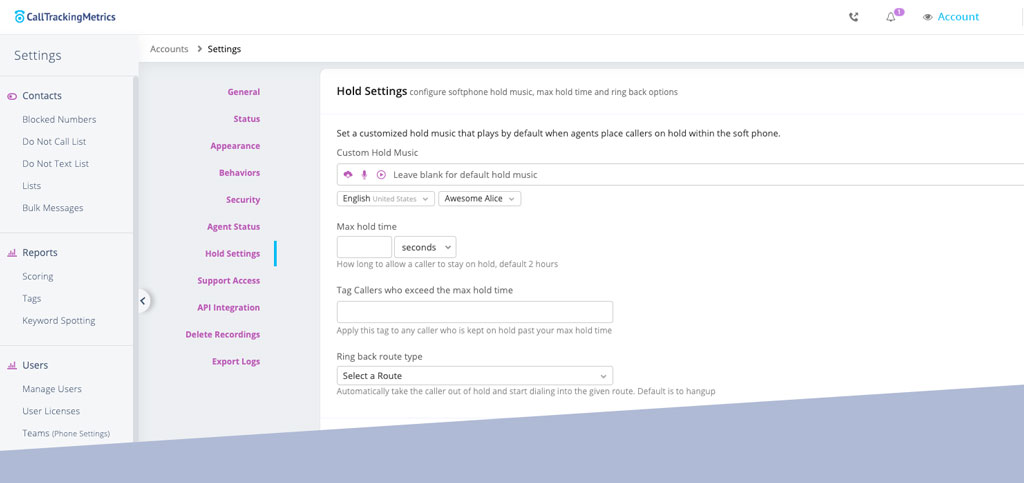The height and width of the screenshot is (483, 1024).
Task: Open the English language dropdown
Action: (385, 199)
